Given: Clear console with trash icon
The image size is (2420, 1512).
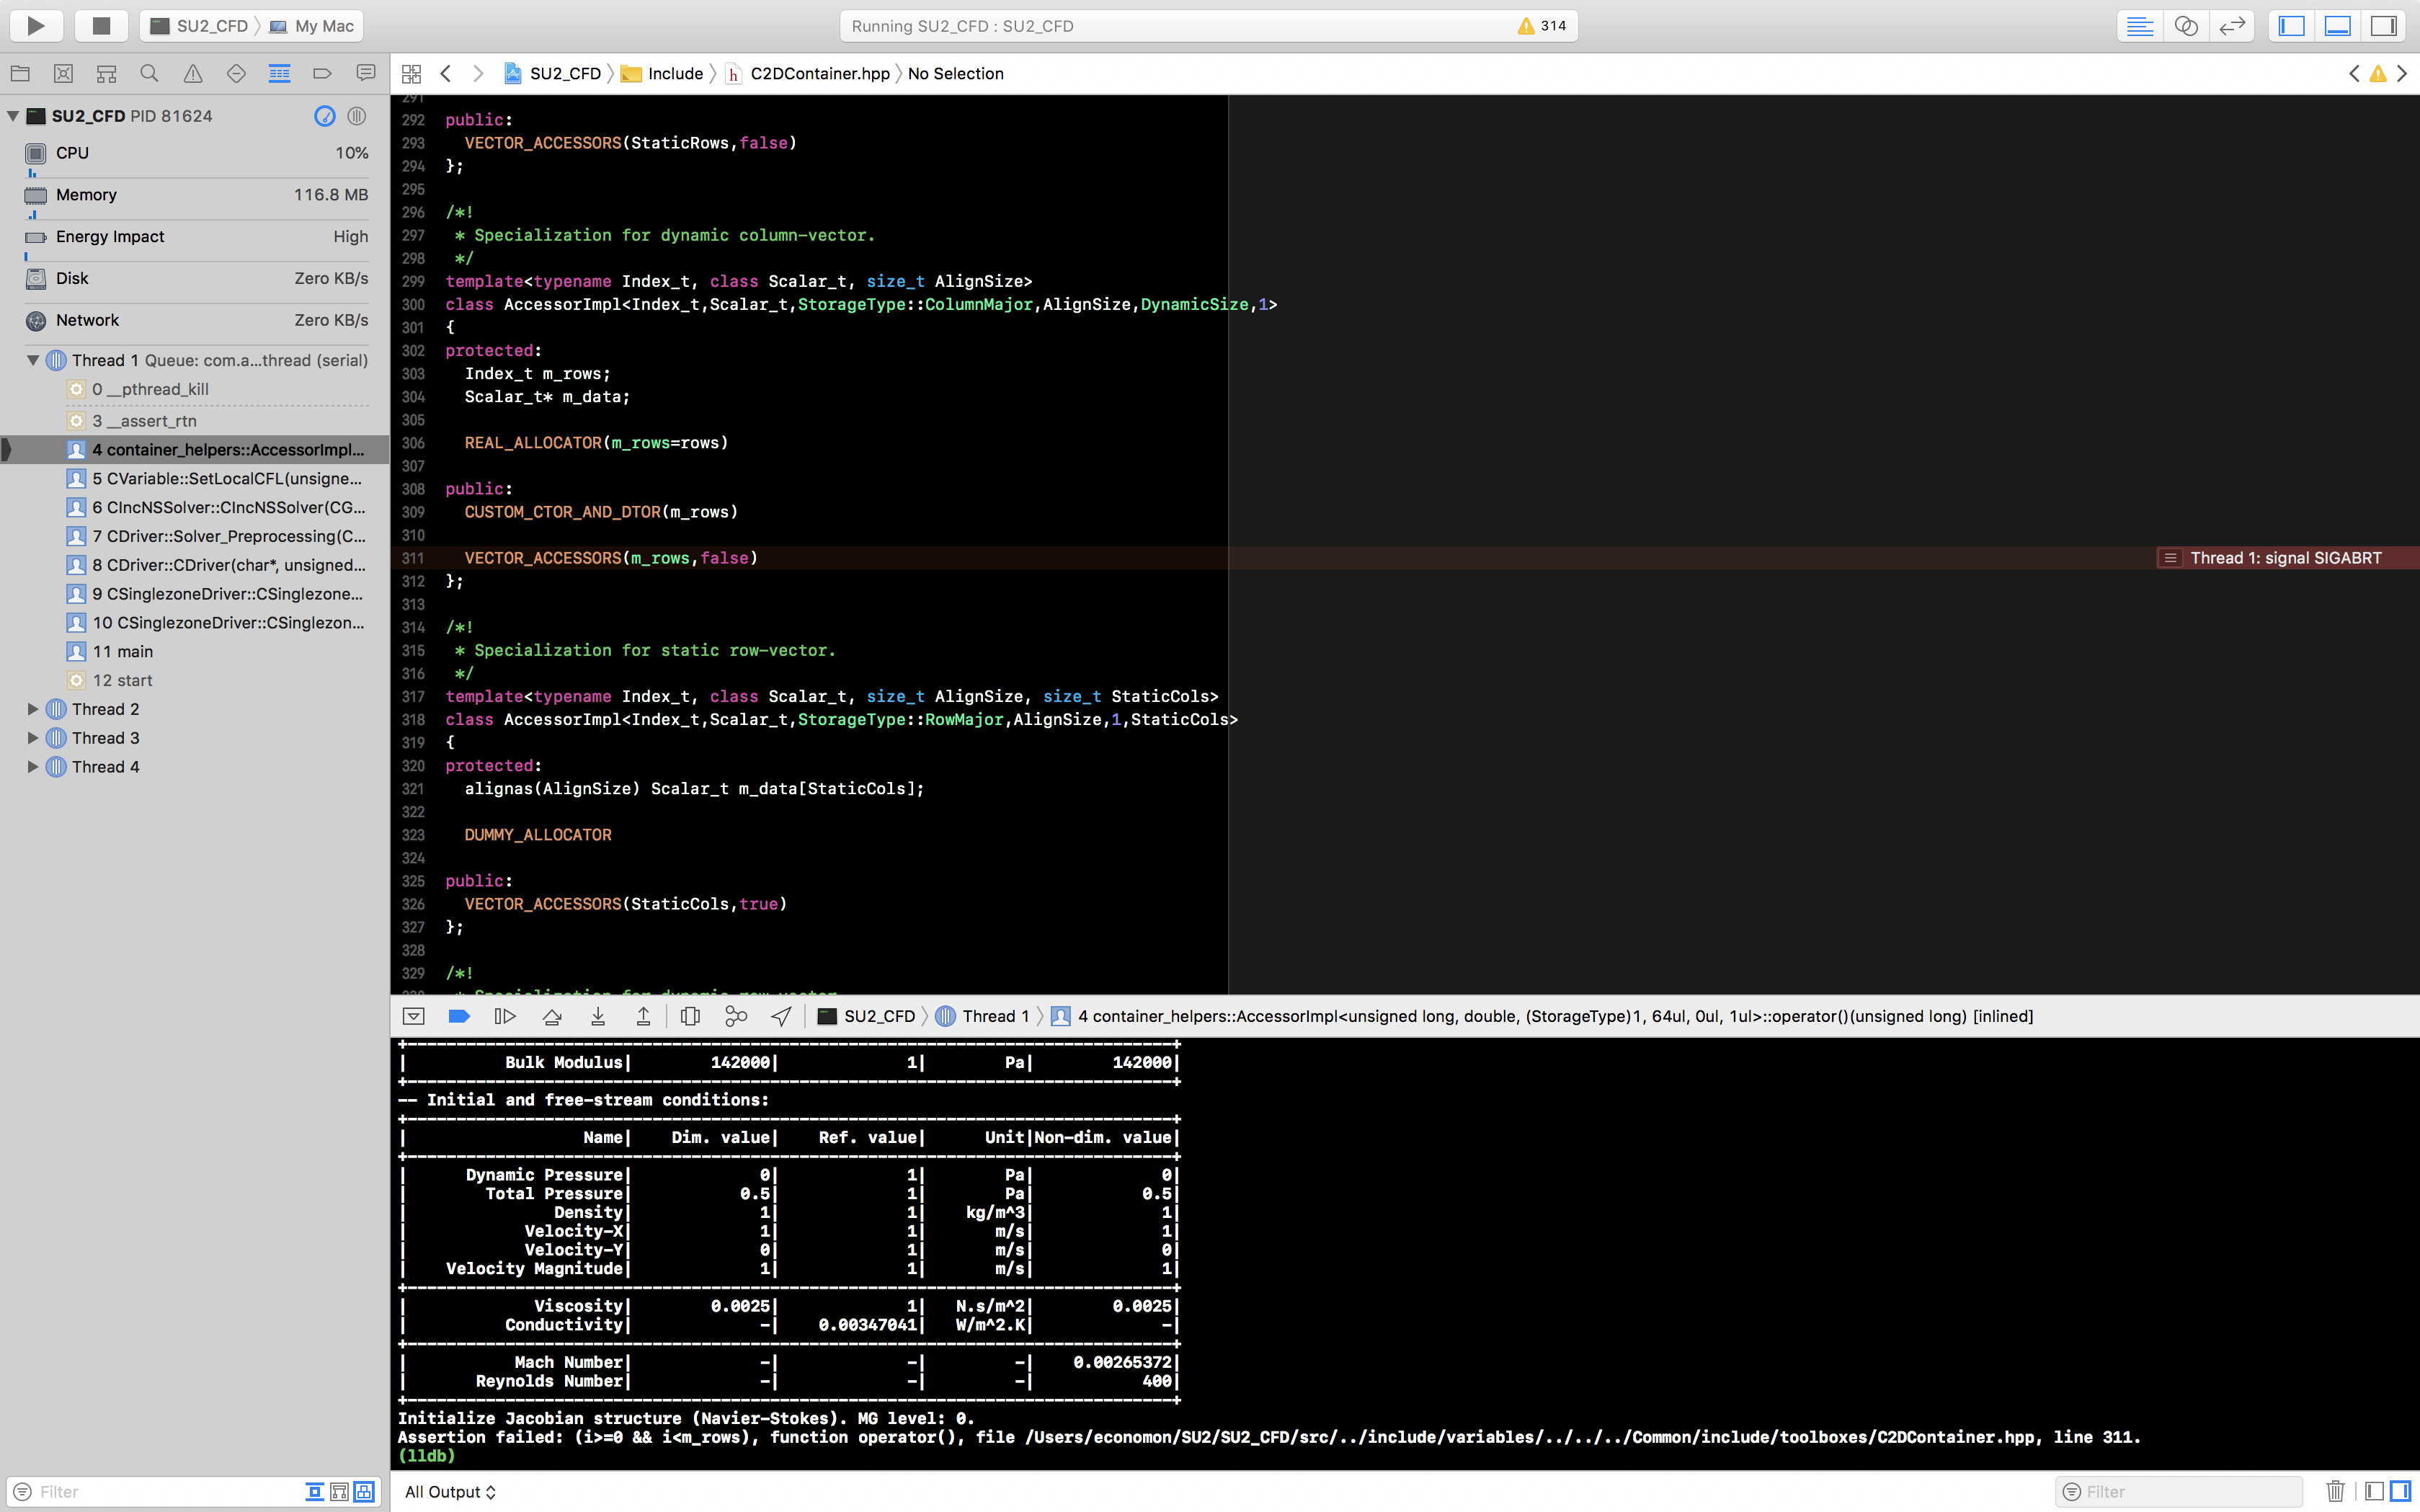Looking at the screenshot, I should pos(2335,1491).
